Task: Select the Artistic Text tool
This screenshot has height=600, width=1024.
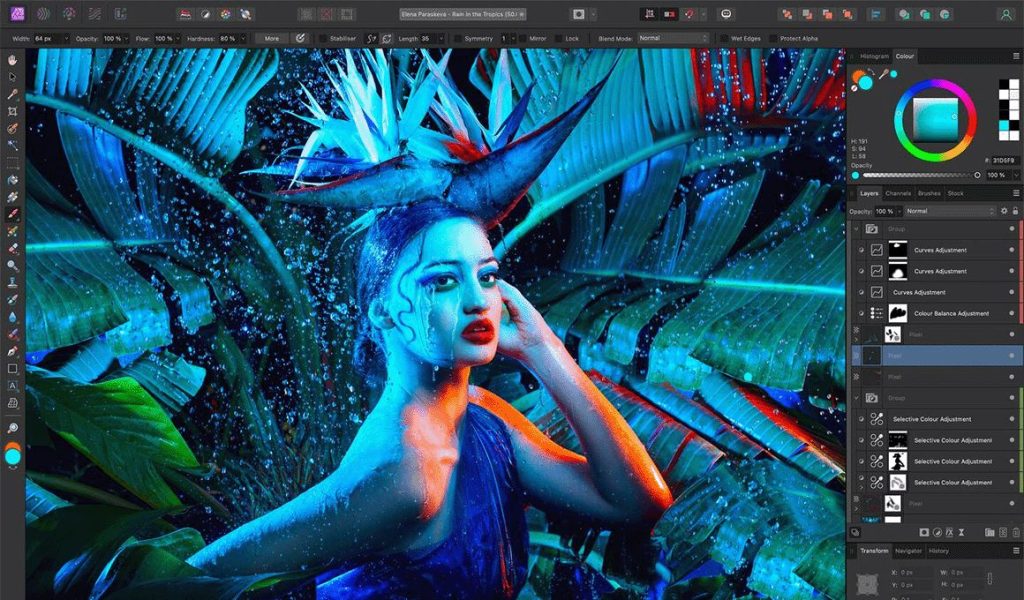Action: click(x=12, y=386)
